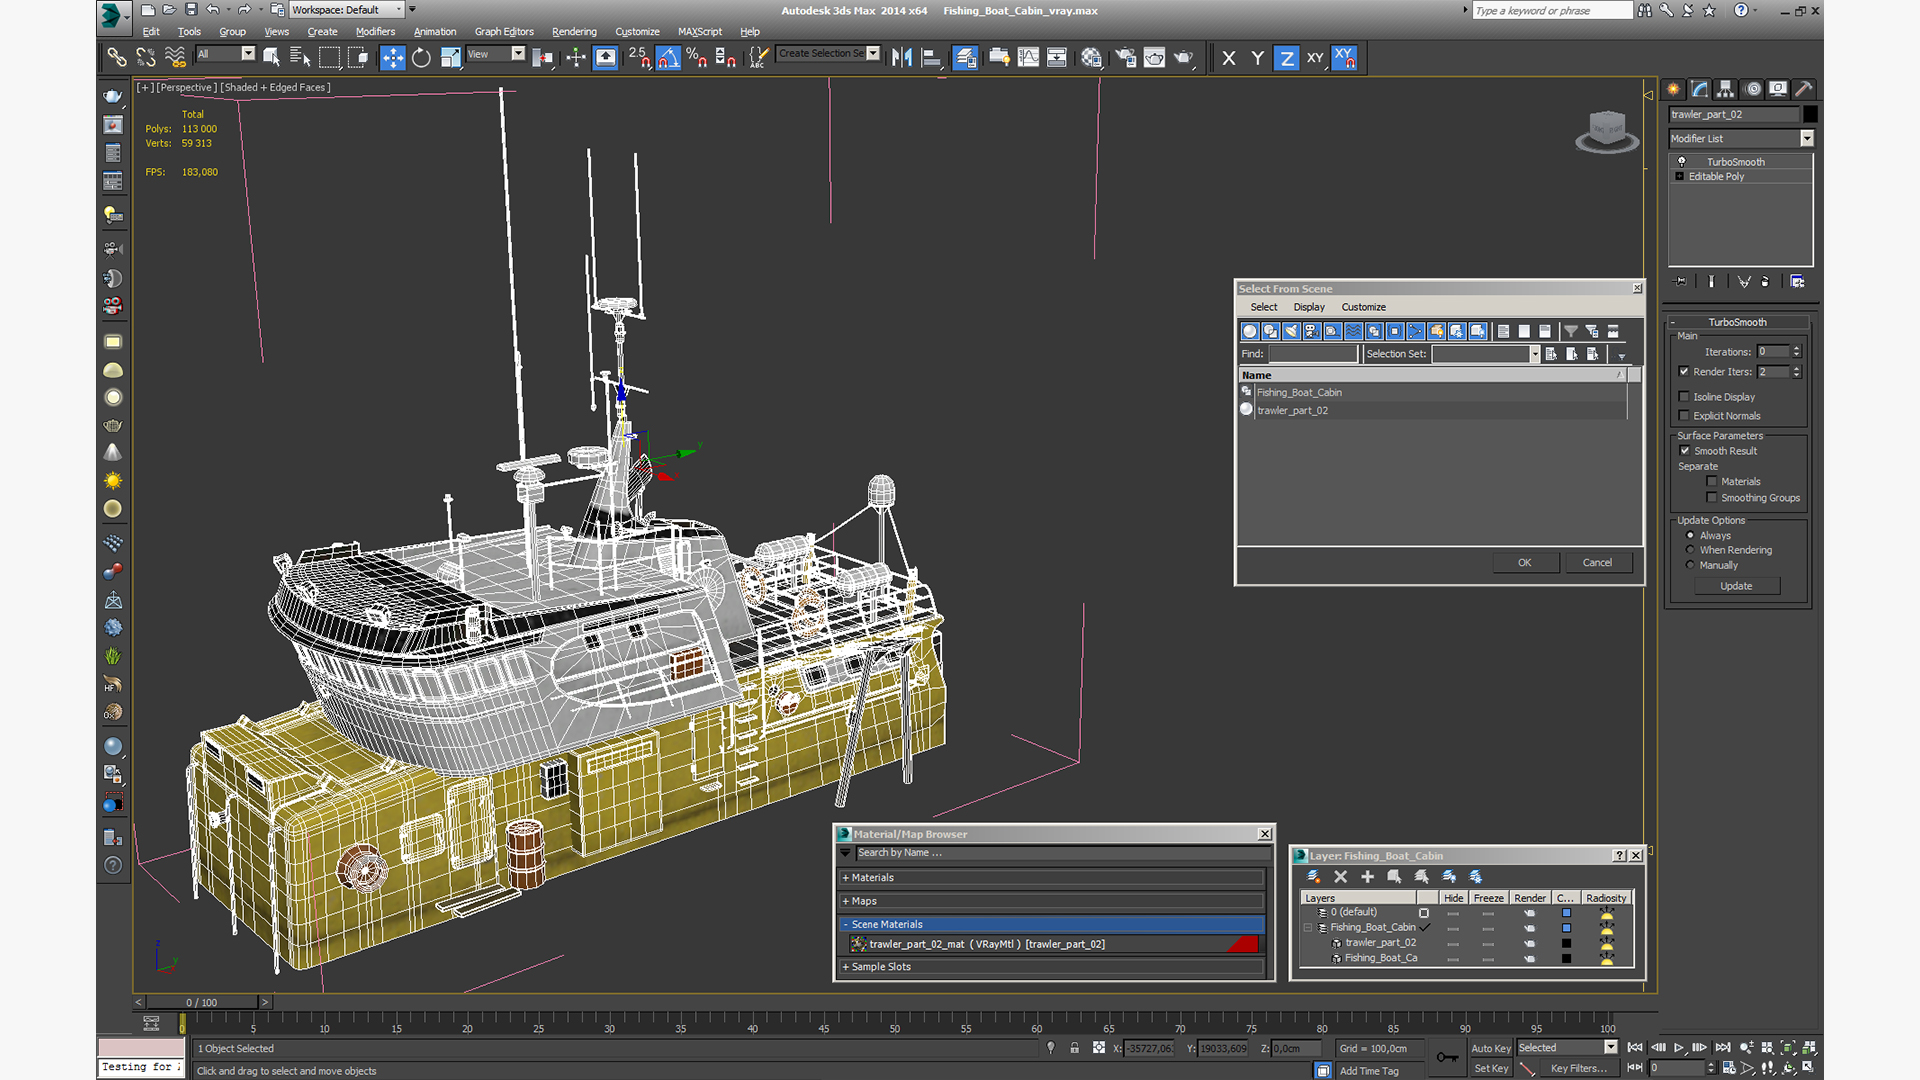Click the Update button in TurboSmooth rollout
Screen dimensions: 1920x1080
(1736, 586)
